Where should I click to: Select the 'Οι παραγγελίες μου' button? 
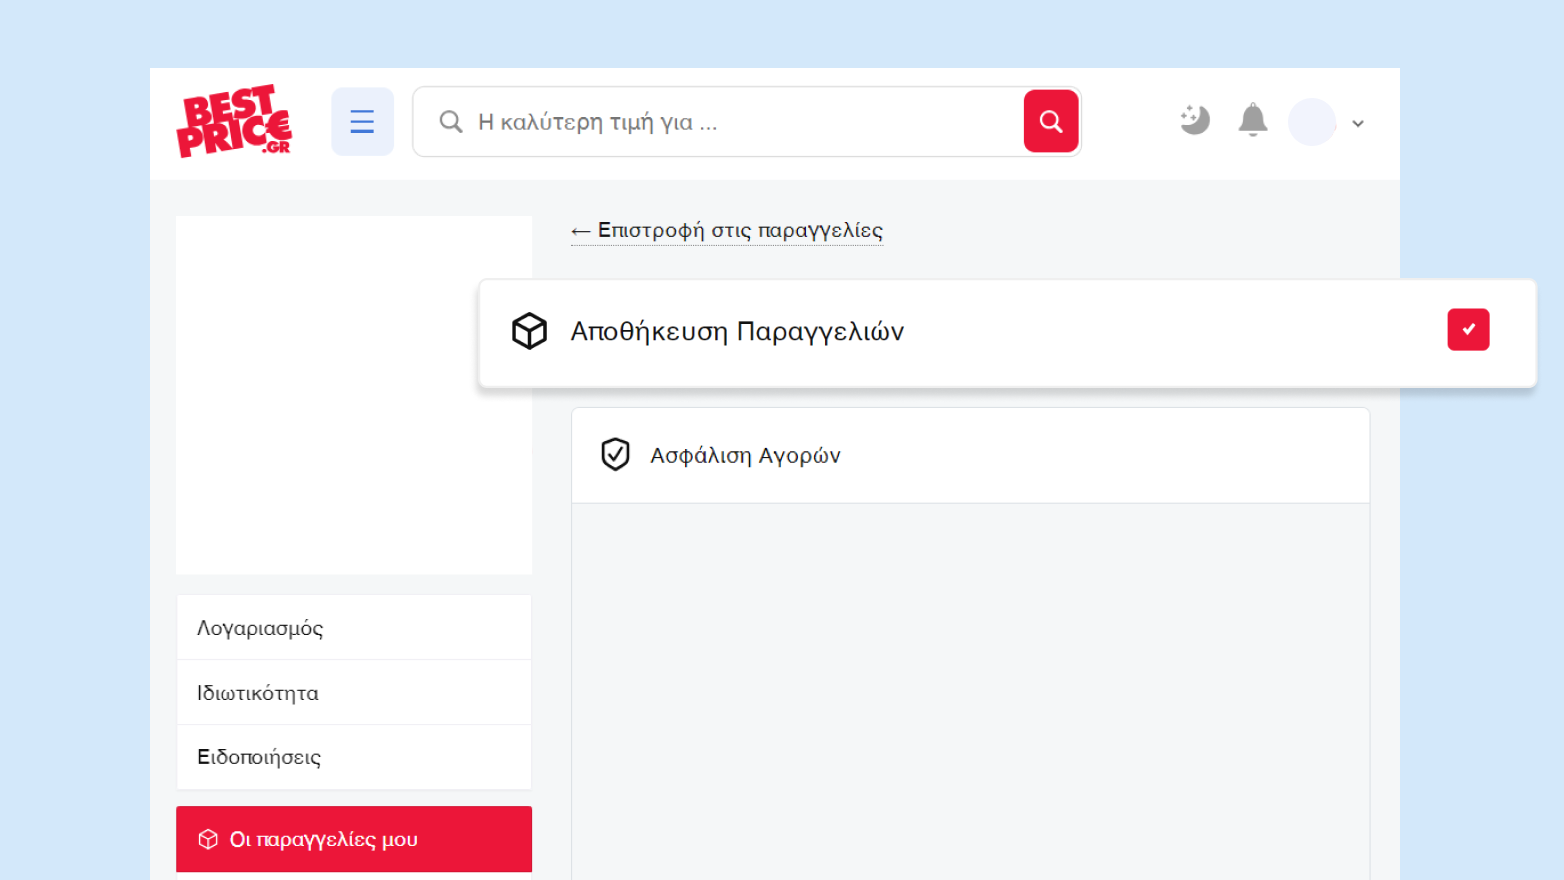click(354, 839)
